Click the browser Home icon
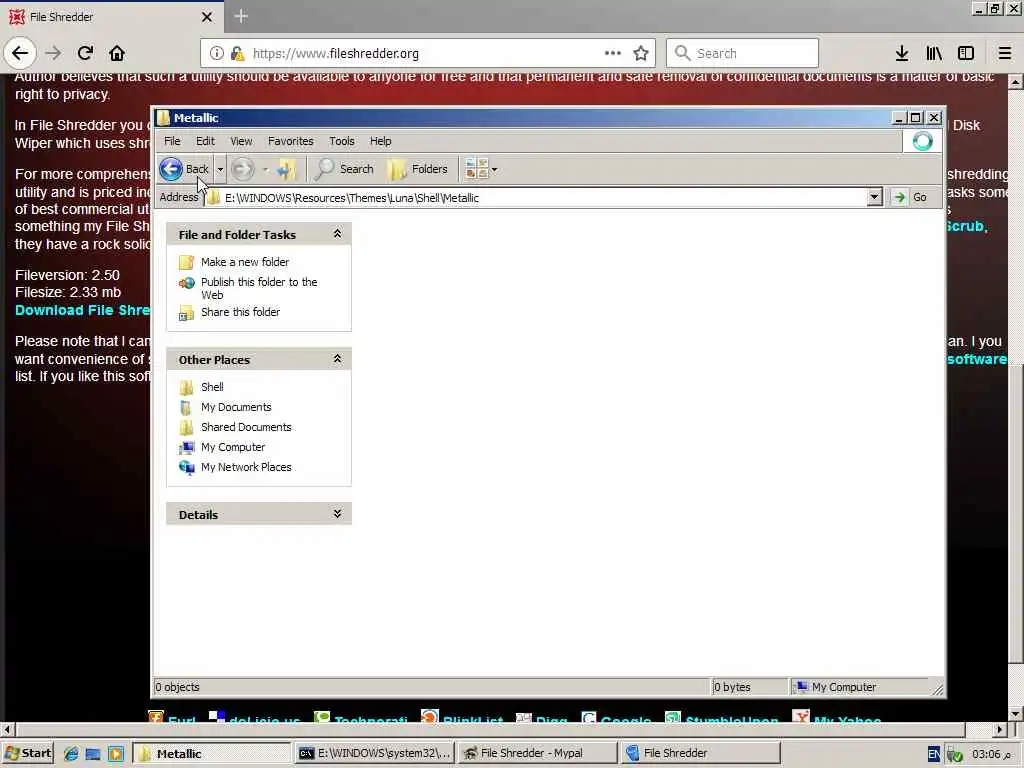The height and width of the screenshot is (768, 1024). tap(117, 53)
